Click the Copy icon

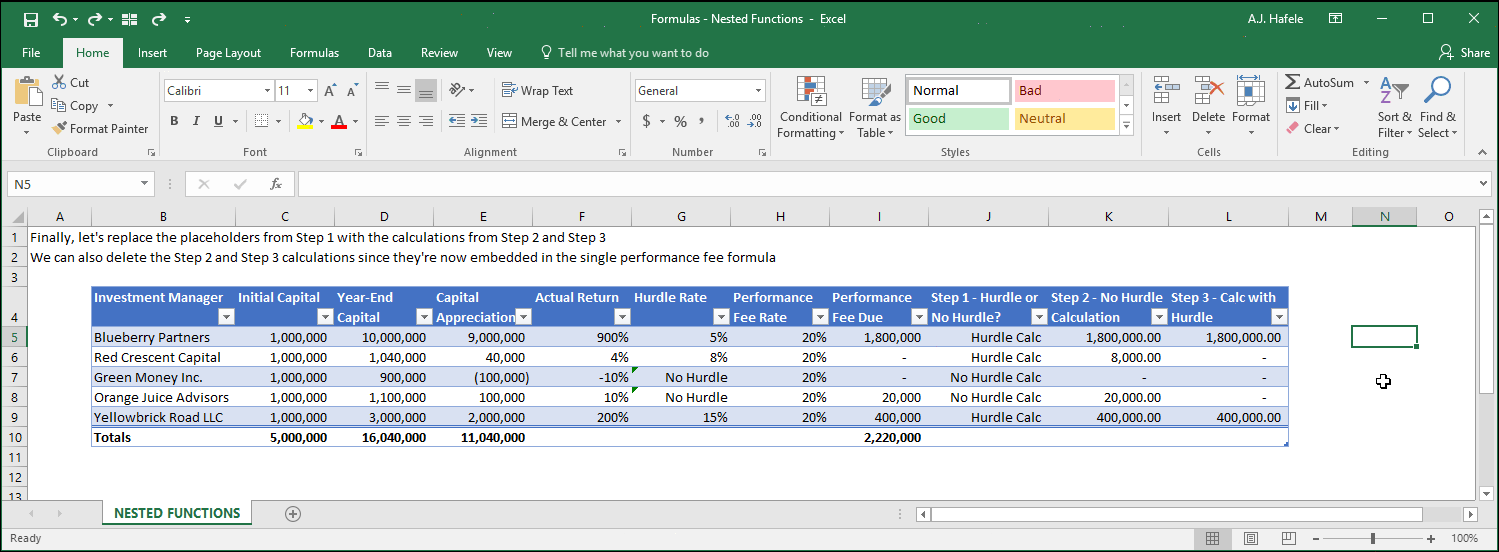pyautogui.click(x=59, y=105)
